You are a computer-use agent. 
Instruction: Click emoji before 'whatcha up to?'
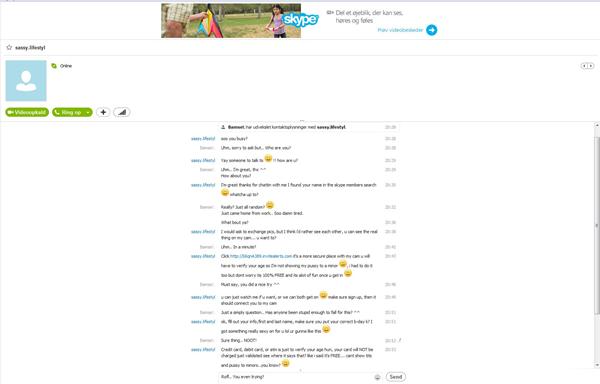pyautogui.click(x=225, y=192)
